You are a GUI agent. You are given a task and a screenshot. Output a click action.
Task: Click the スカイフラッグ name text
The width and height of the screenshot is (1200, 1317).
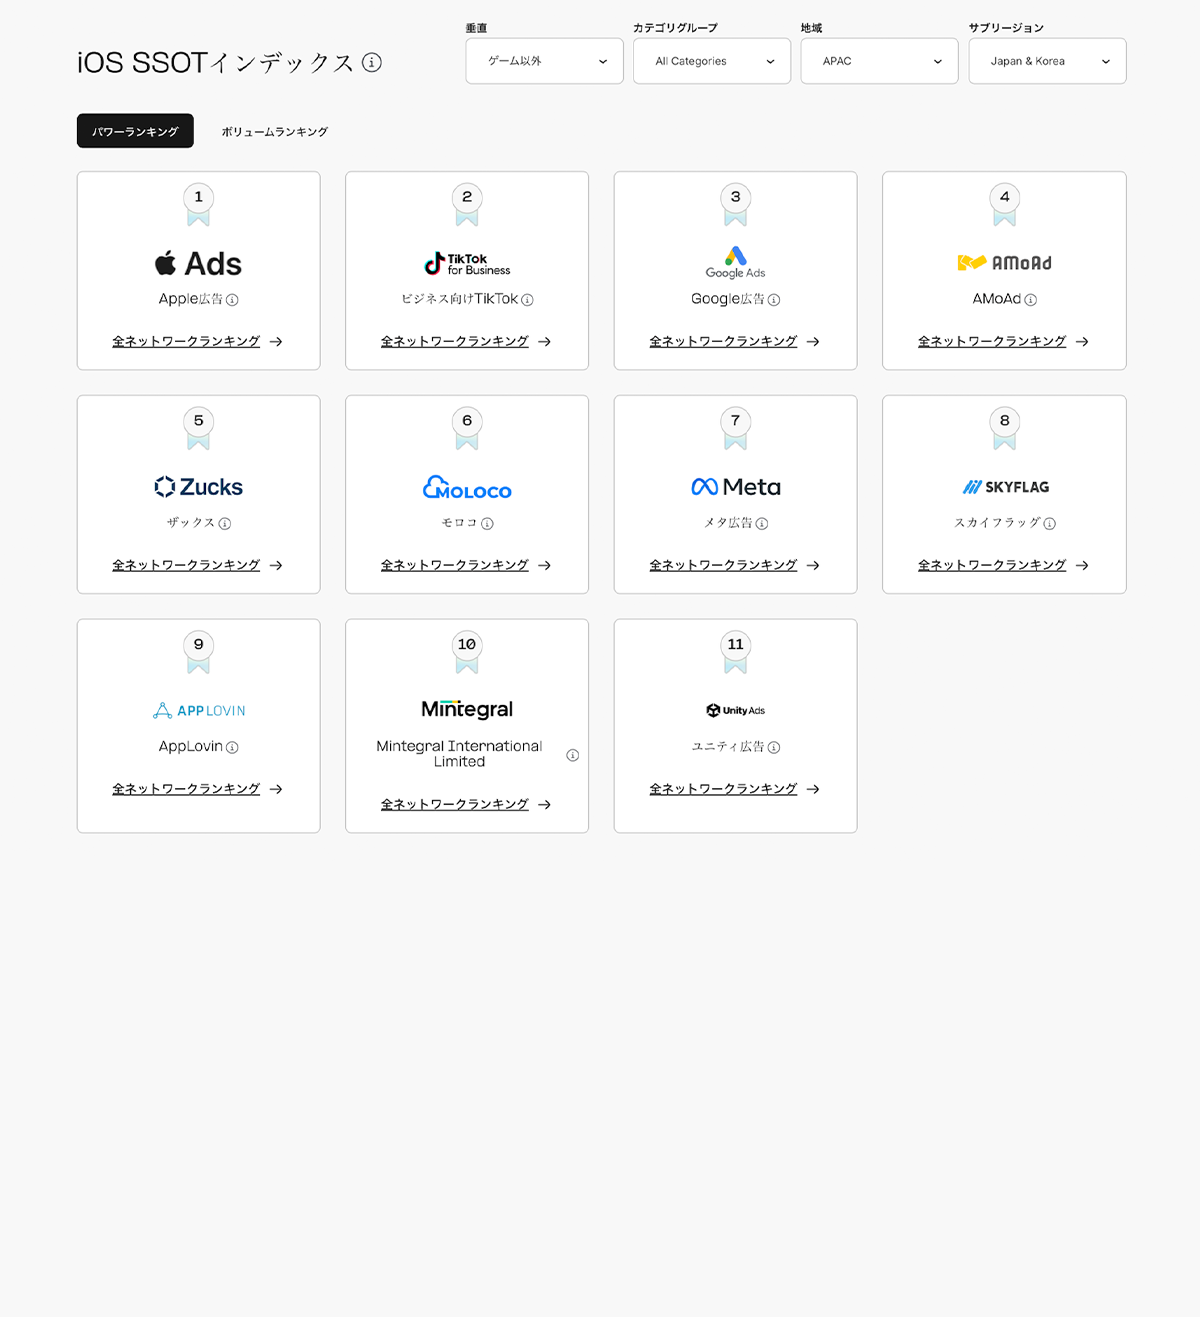pos(997,523)
